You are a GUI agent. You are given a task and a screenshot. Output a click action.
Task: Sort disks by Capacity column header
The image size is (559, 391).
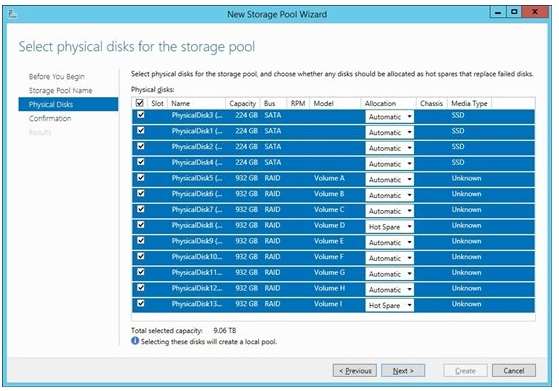coord(242,103)
